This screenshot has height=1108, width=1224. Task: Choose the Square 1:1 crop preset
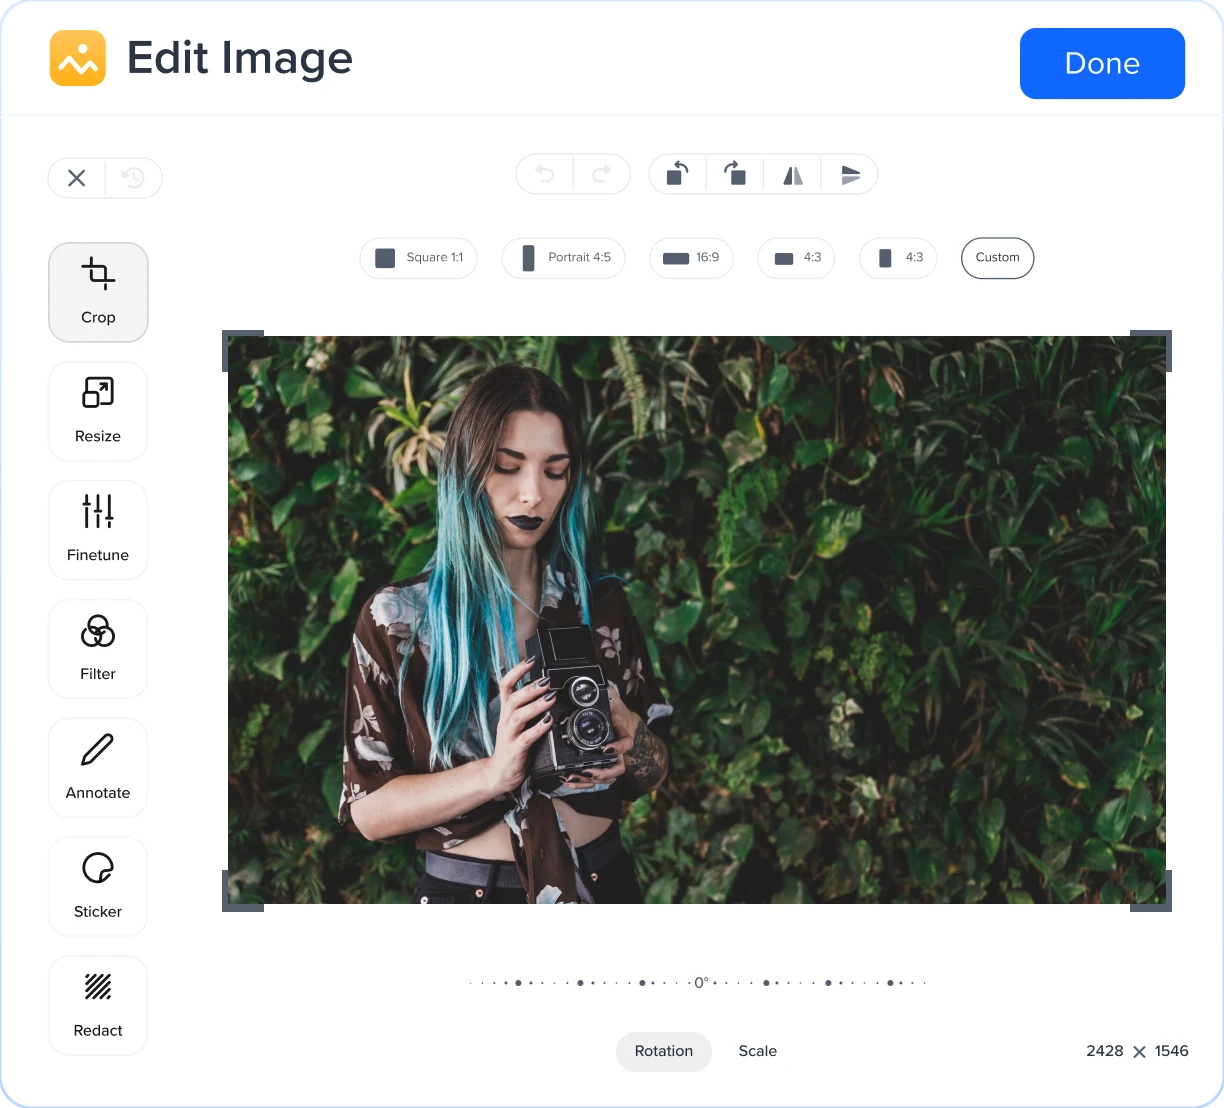click(418, 257)
